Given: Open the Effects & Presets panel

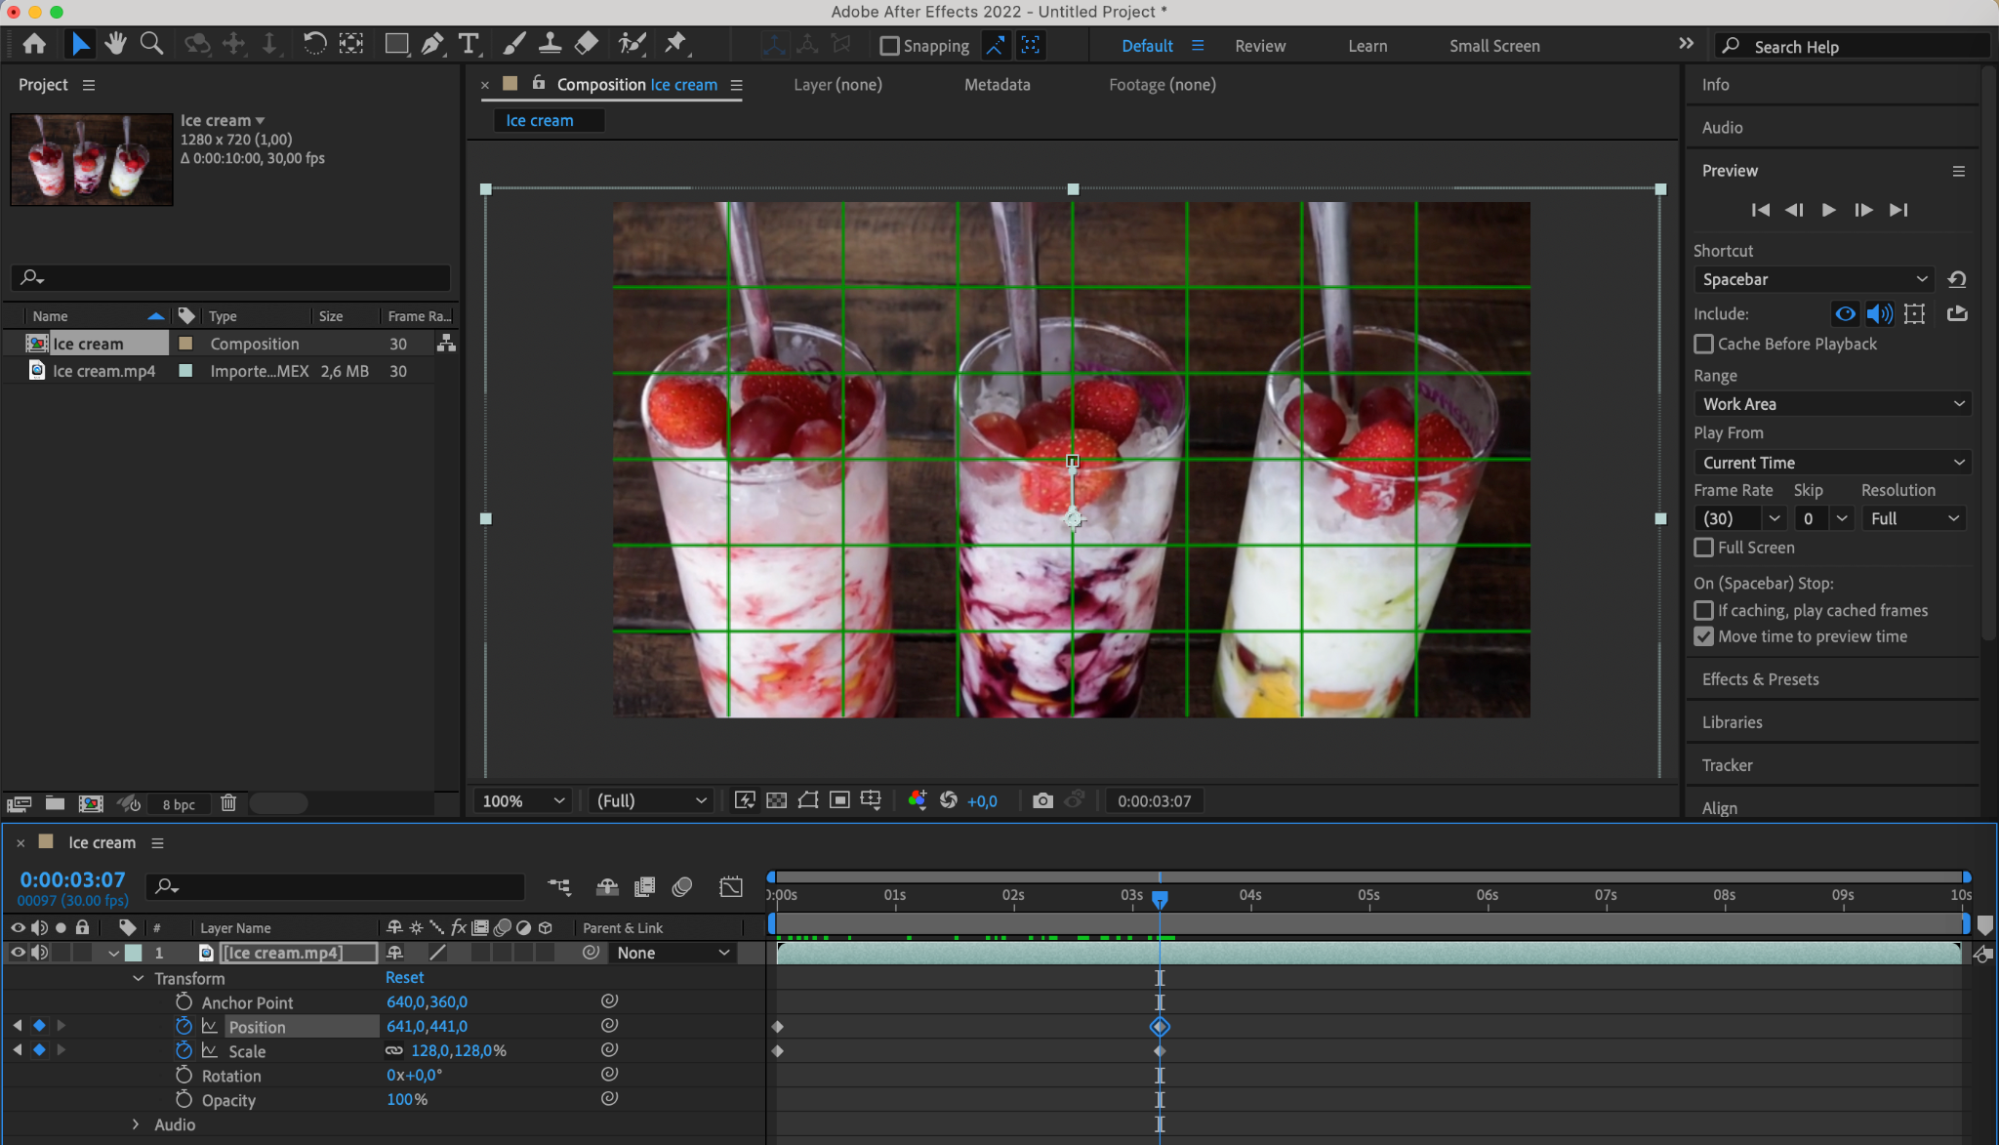Looking at the screenshot, I should pos(1760,679).
